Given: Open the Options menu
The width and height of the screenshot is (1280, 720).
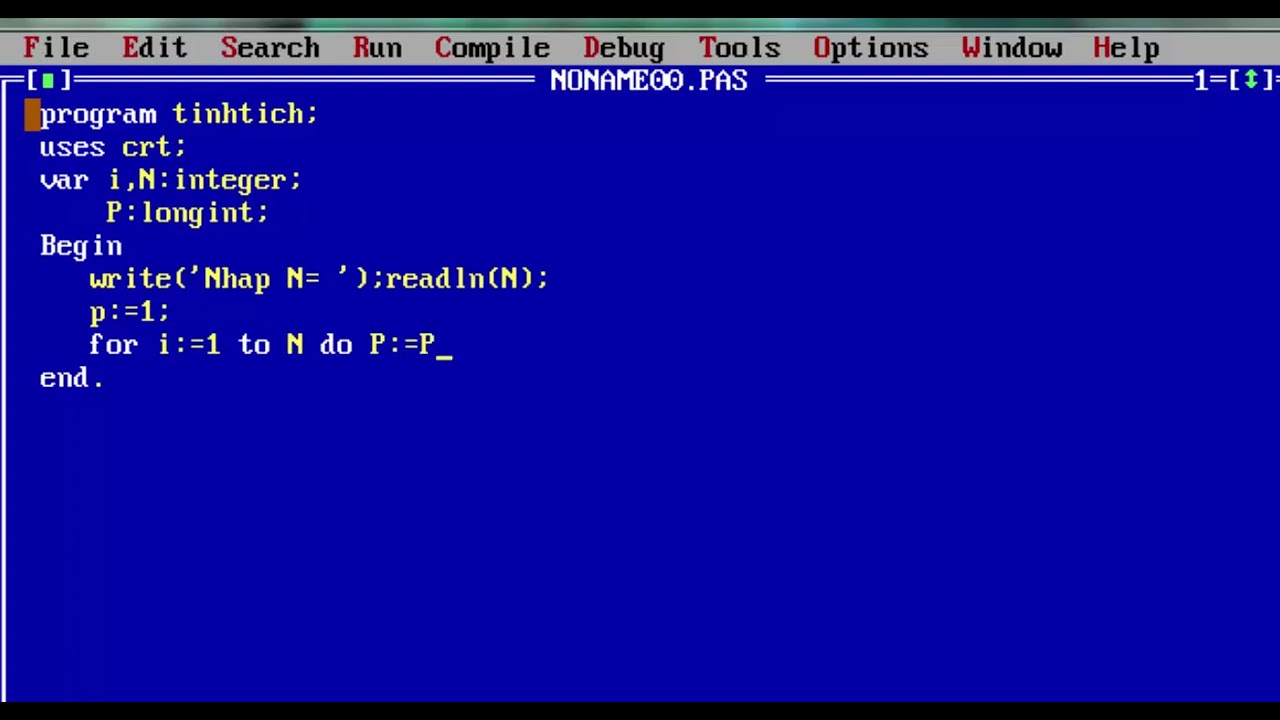Looking at the screenshot, I should (871, 47).
